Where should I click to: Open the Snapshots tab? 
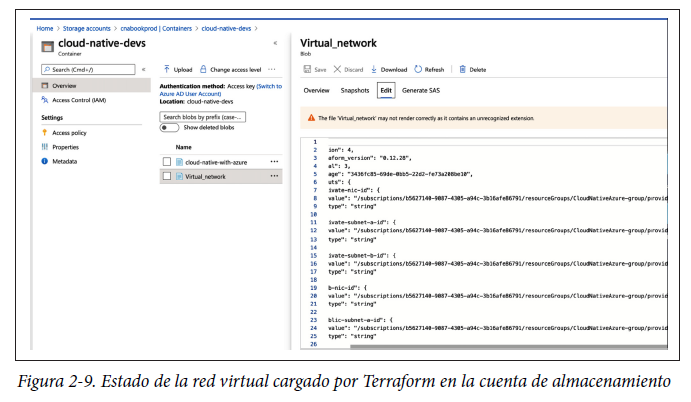[354, 91]
